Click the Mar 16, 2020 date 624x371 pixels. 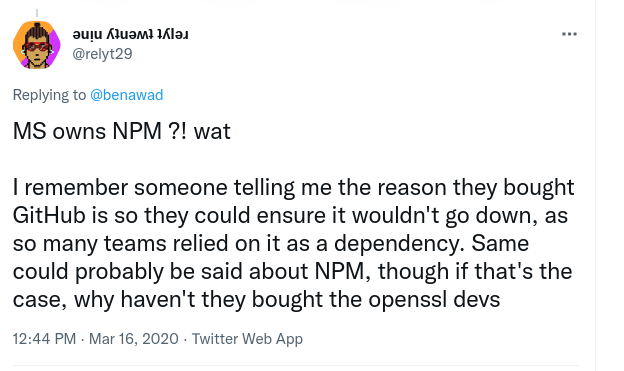click(134, 339)
